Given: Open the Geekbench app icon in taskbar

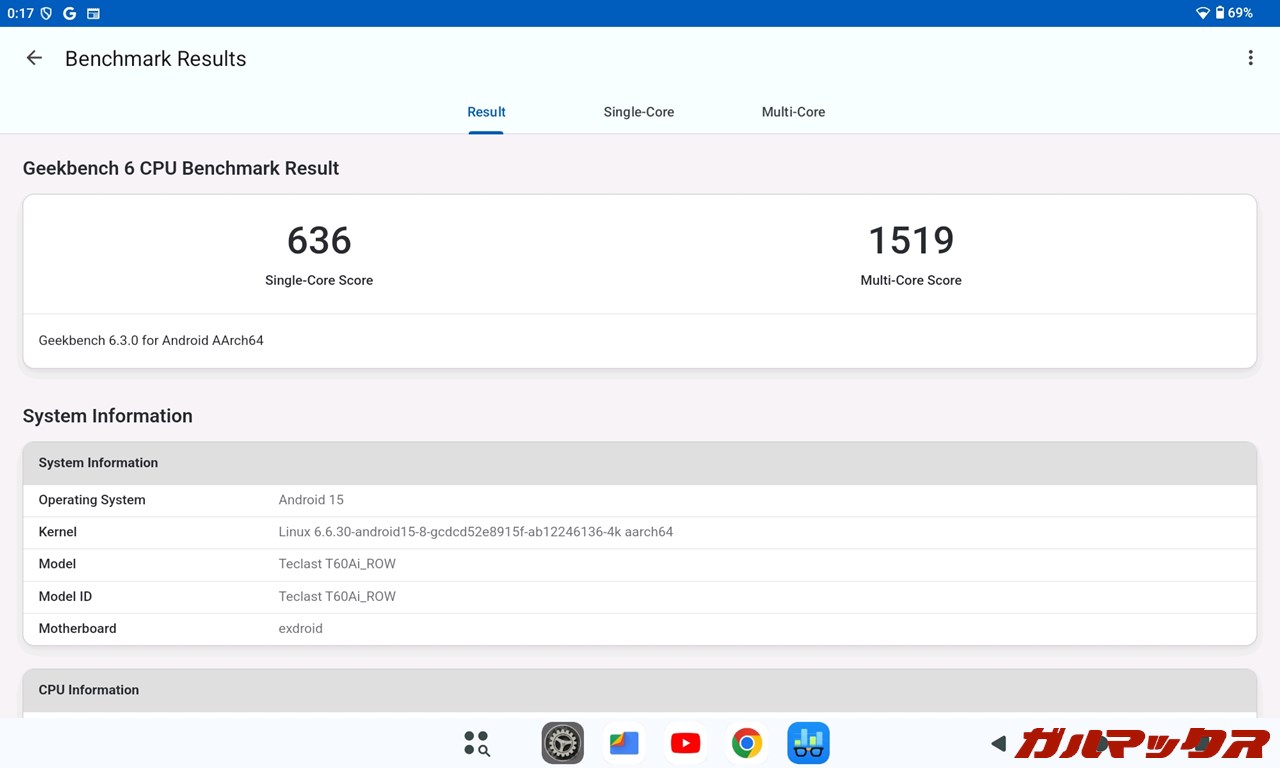Looking at the screenshot, I should (x=808, y=743).
